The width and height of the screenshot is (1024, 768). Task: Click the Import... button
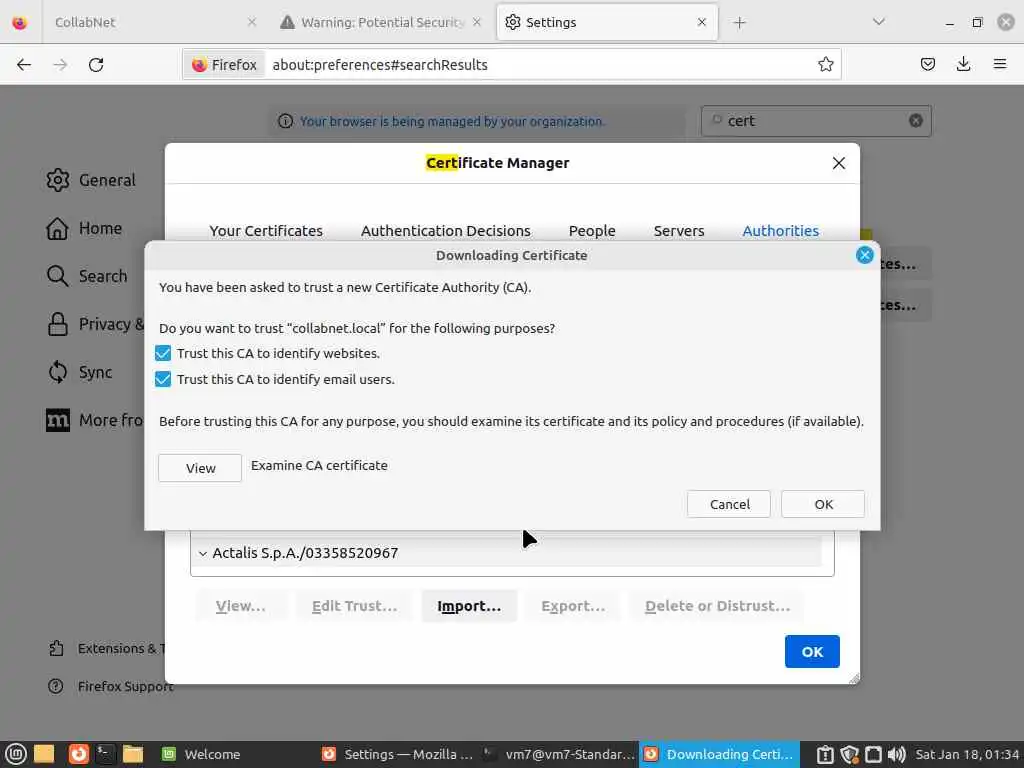(x=469, y=606)
